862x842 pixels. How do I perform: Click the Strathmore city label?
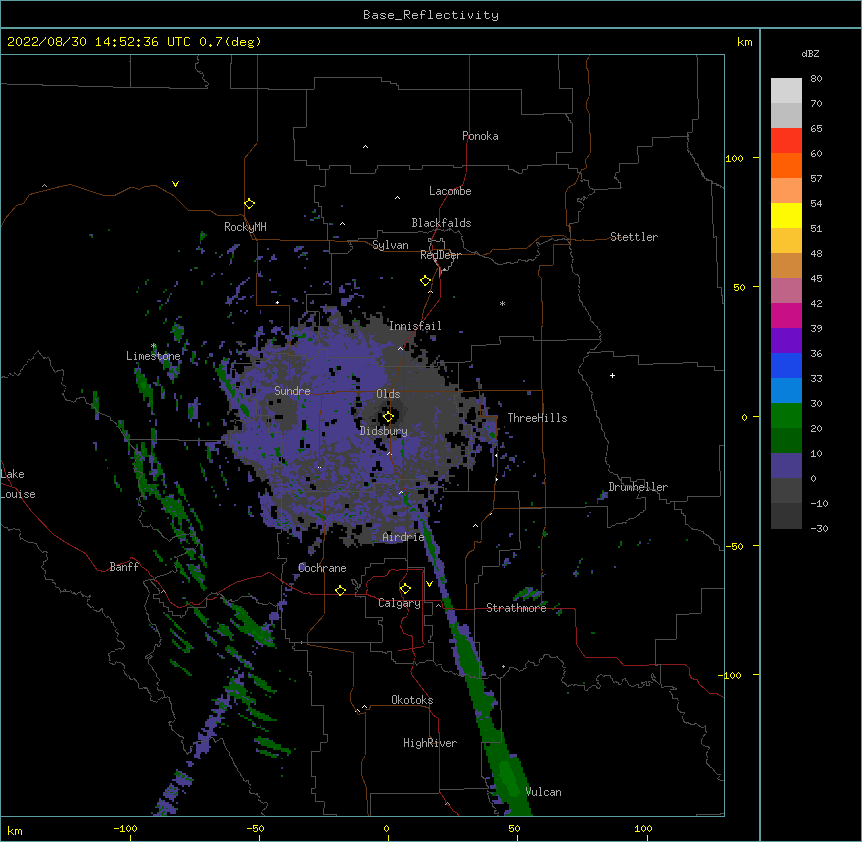point(516,608)
